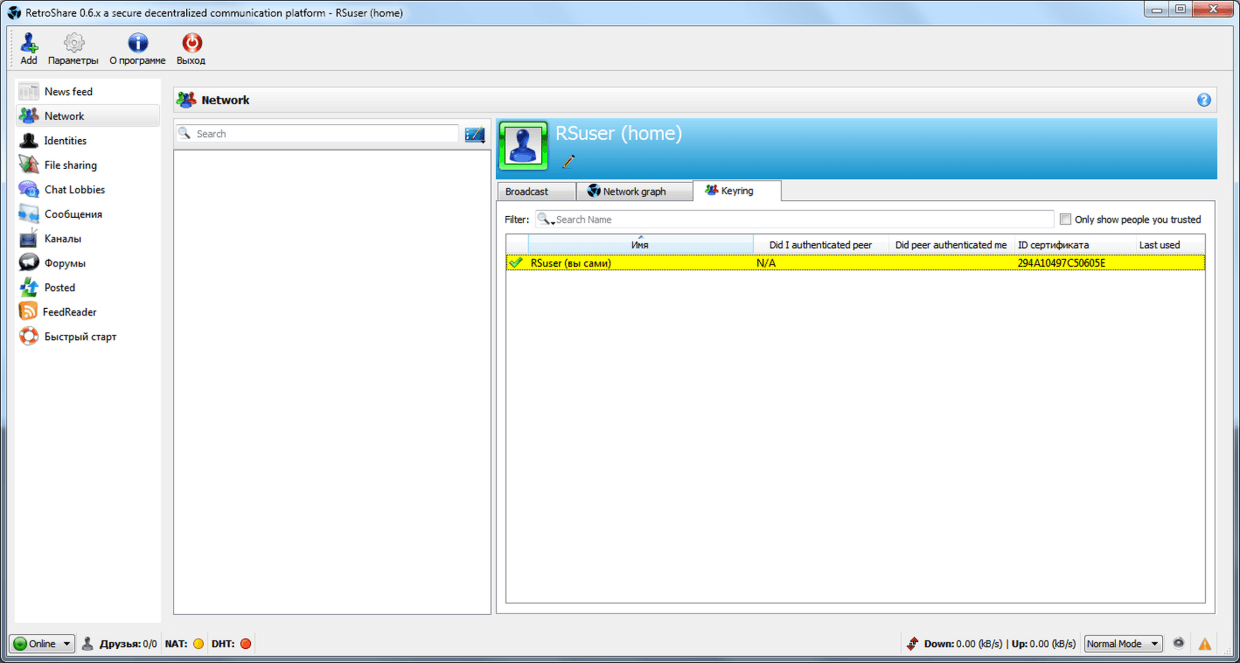Open the Online status dropdown
Screen dimensions: 1240x663
pos(42,644)
